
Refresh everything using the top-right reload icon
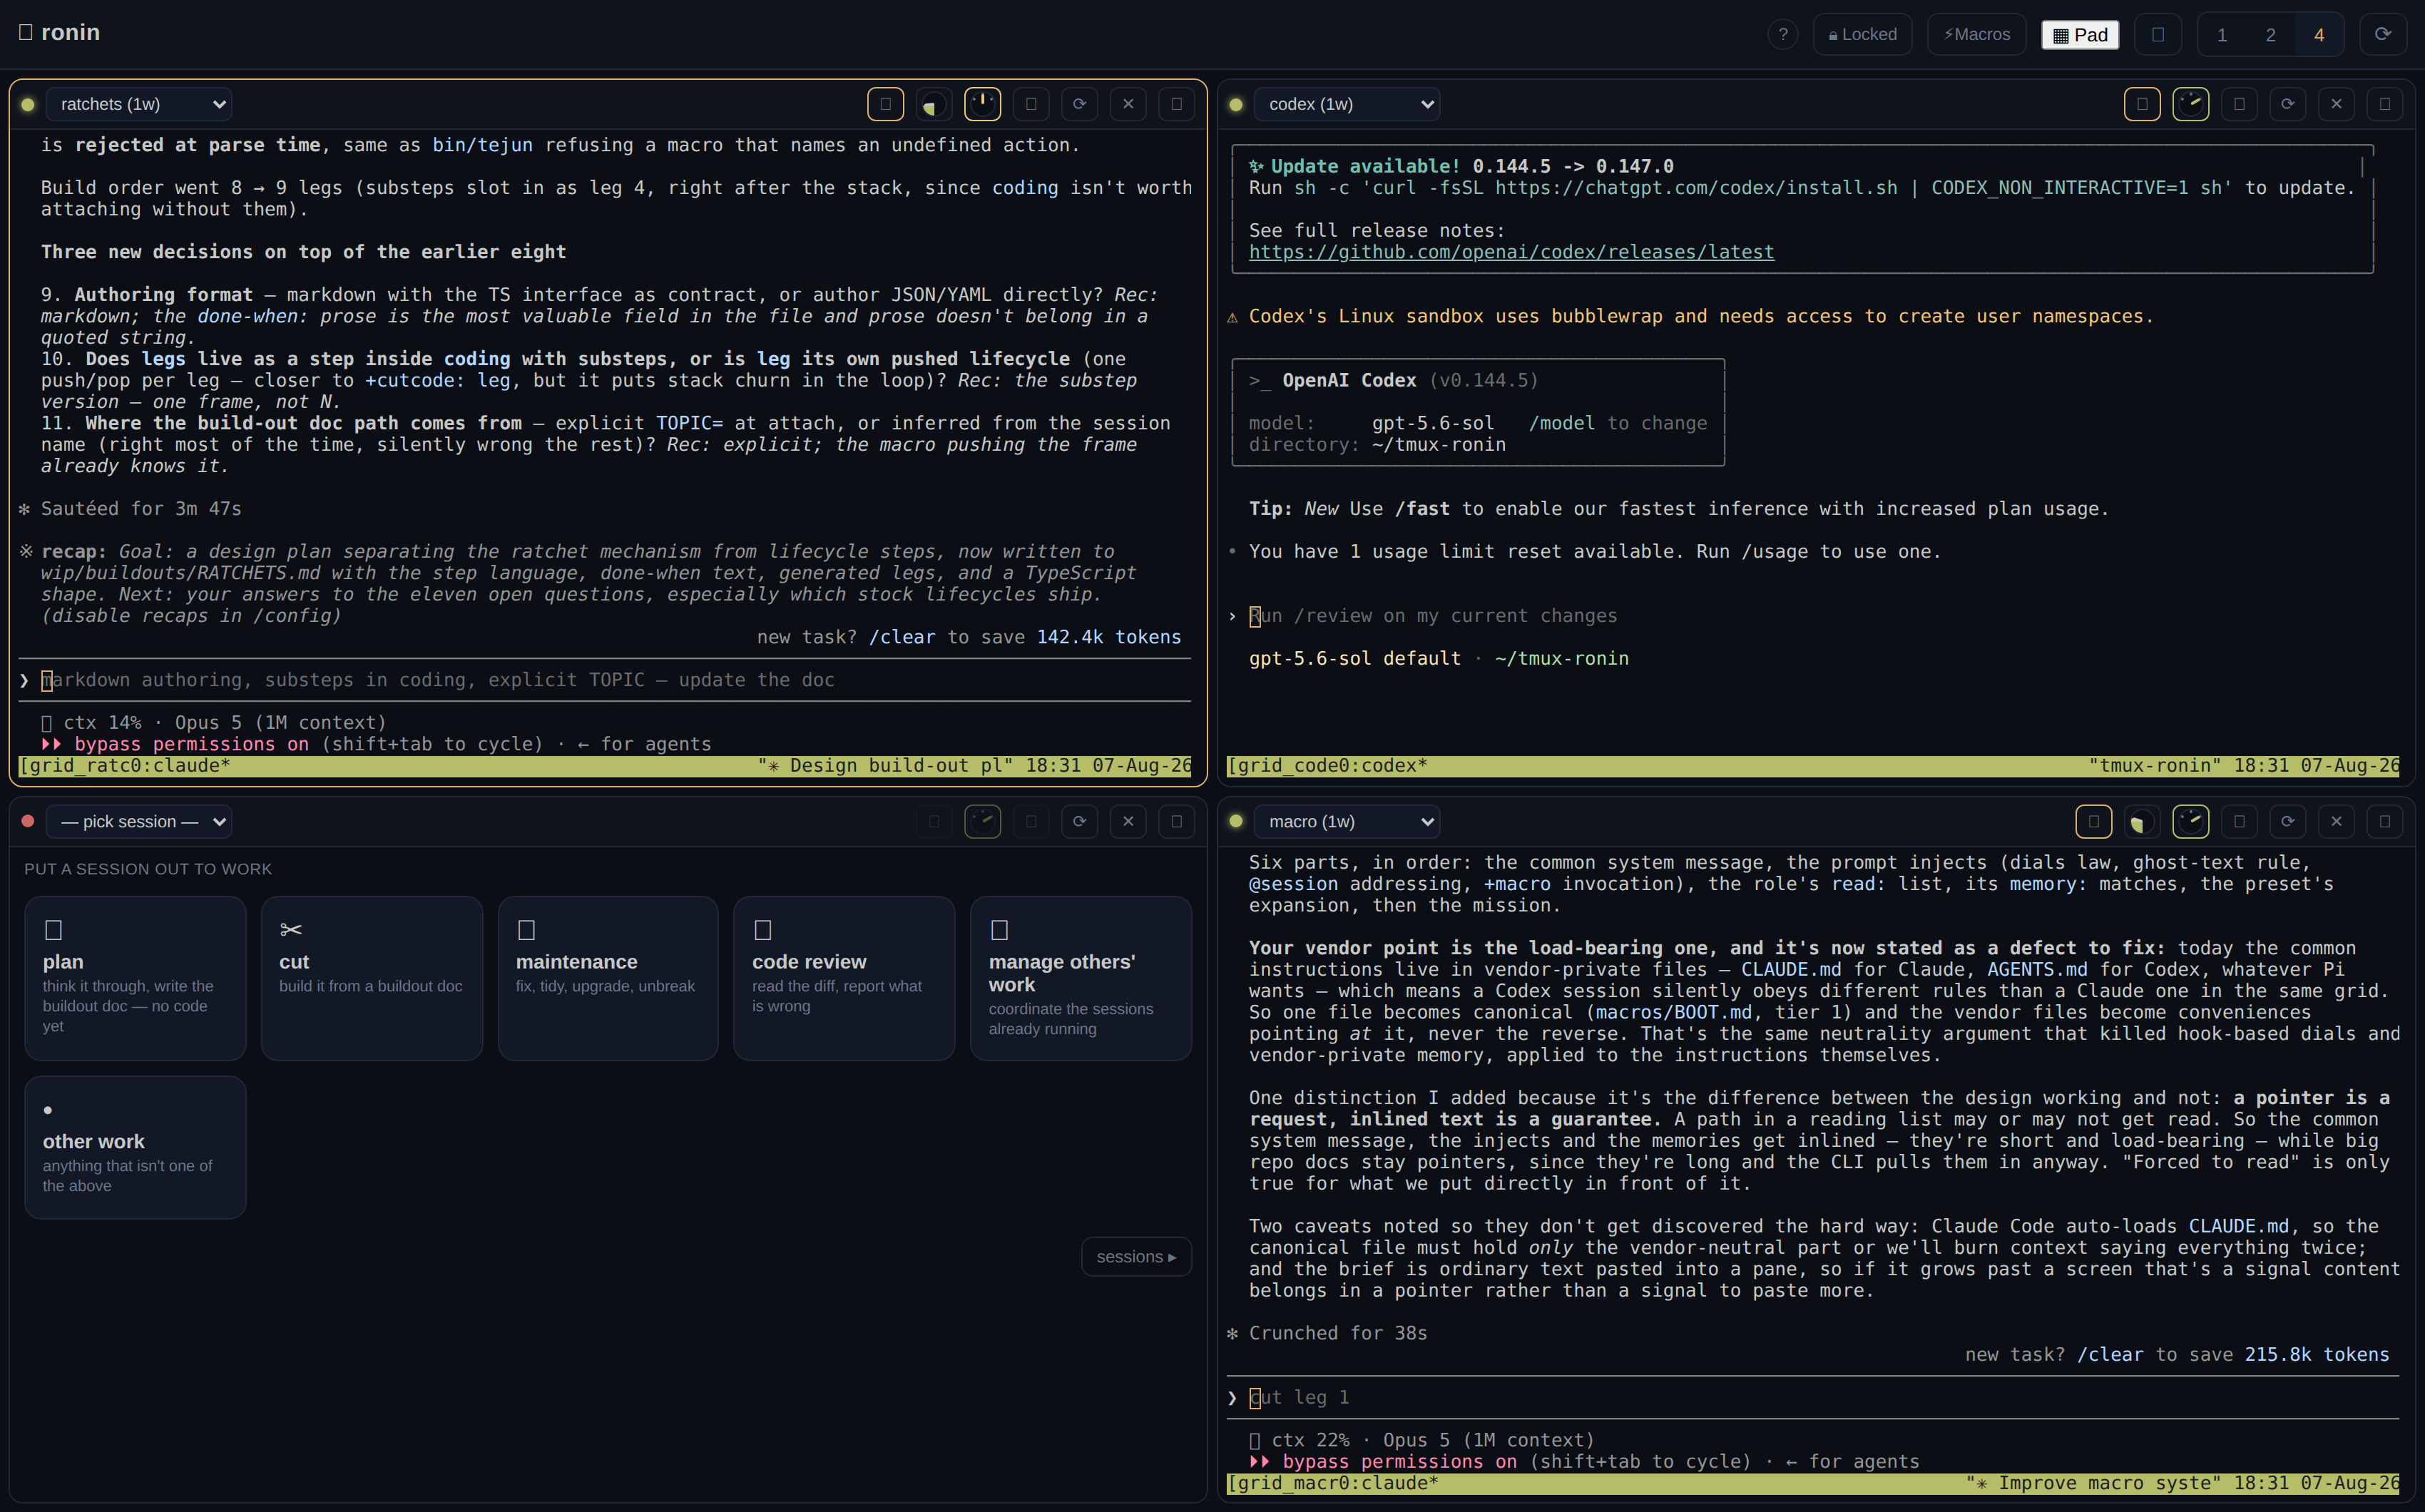coord(2383,34)
